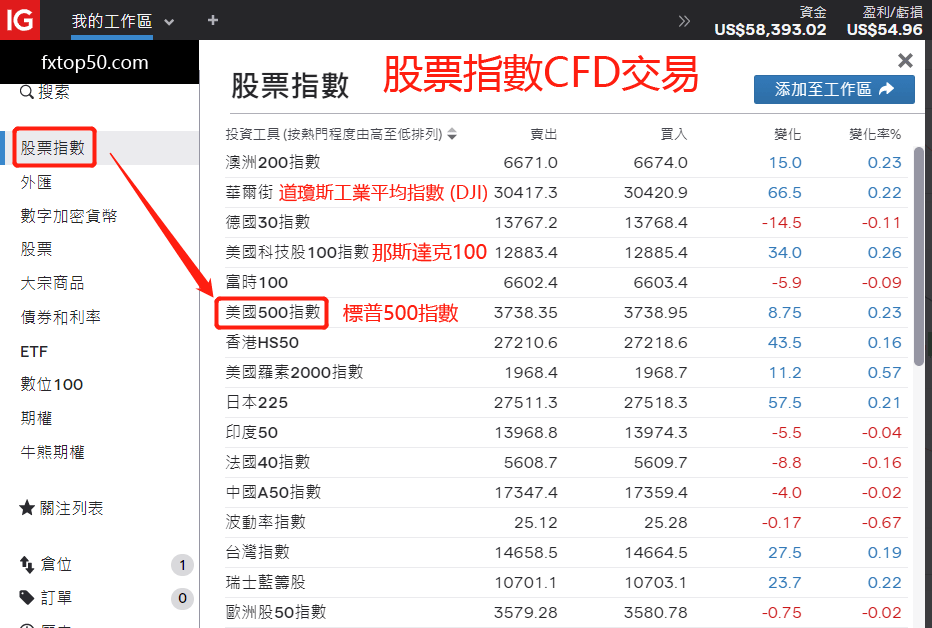This screenshot has height=628, width=932.
Task: Open 富時100 row
Action: pyautogui.click(x=566, y=282)
